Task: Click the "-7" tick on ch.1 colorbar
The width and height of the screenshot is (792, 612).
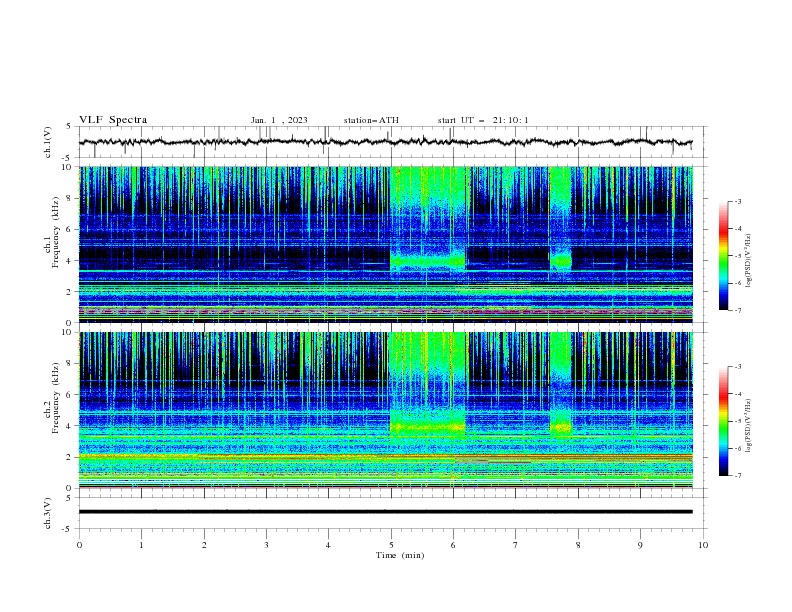Action: pos(737,310)
